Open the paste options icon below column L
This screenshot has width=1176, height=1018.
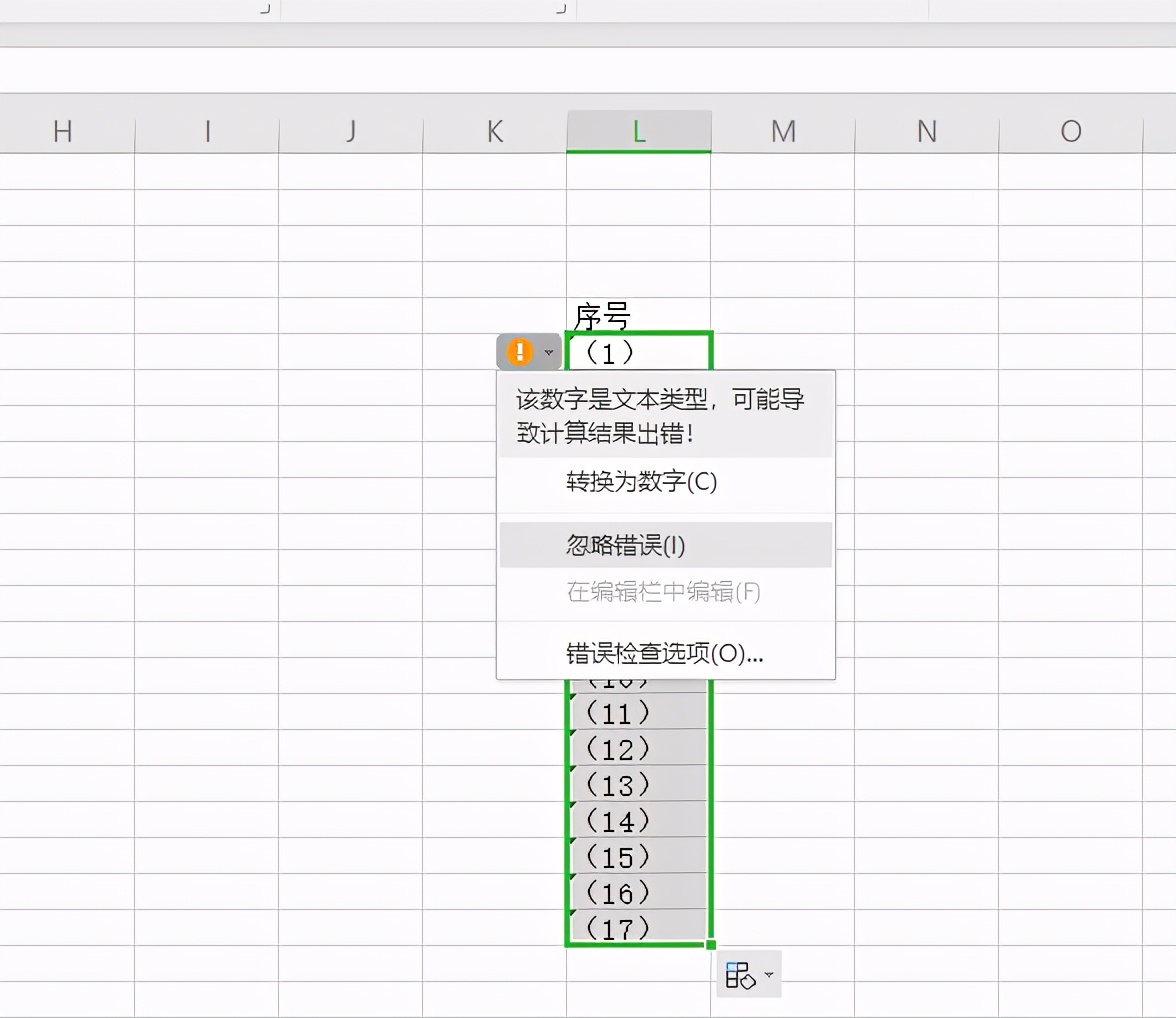point(740,975)
